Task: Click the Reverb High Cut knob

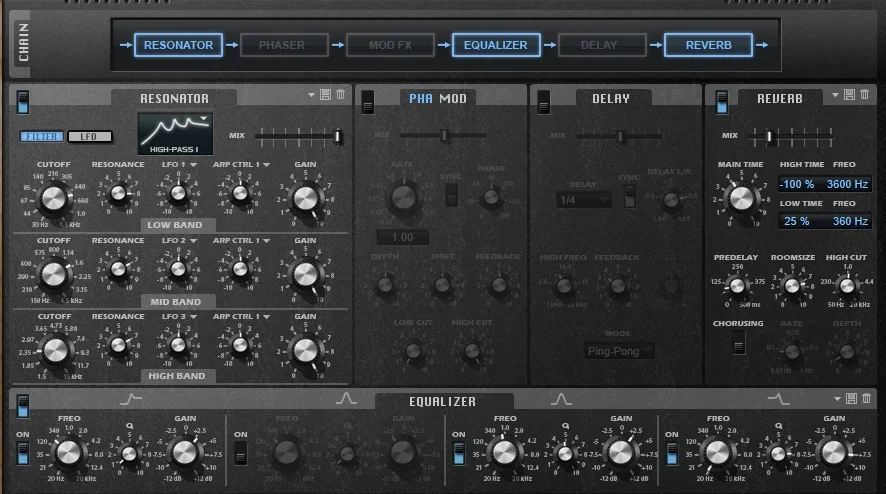Action: (847, 286)
